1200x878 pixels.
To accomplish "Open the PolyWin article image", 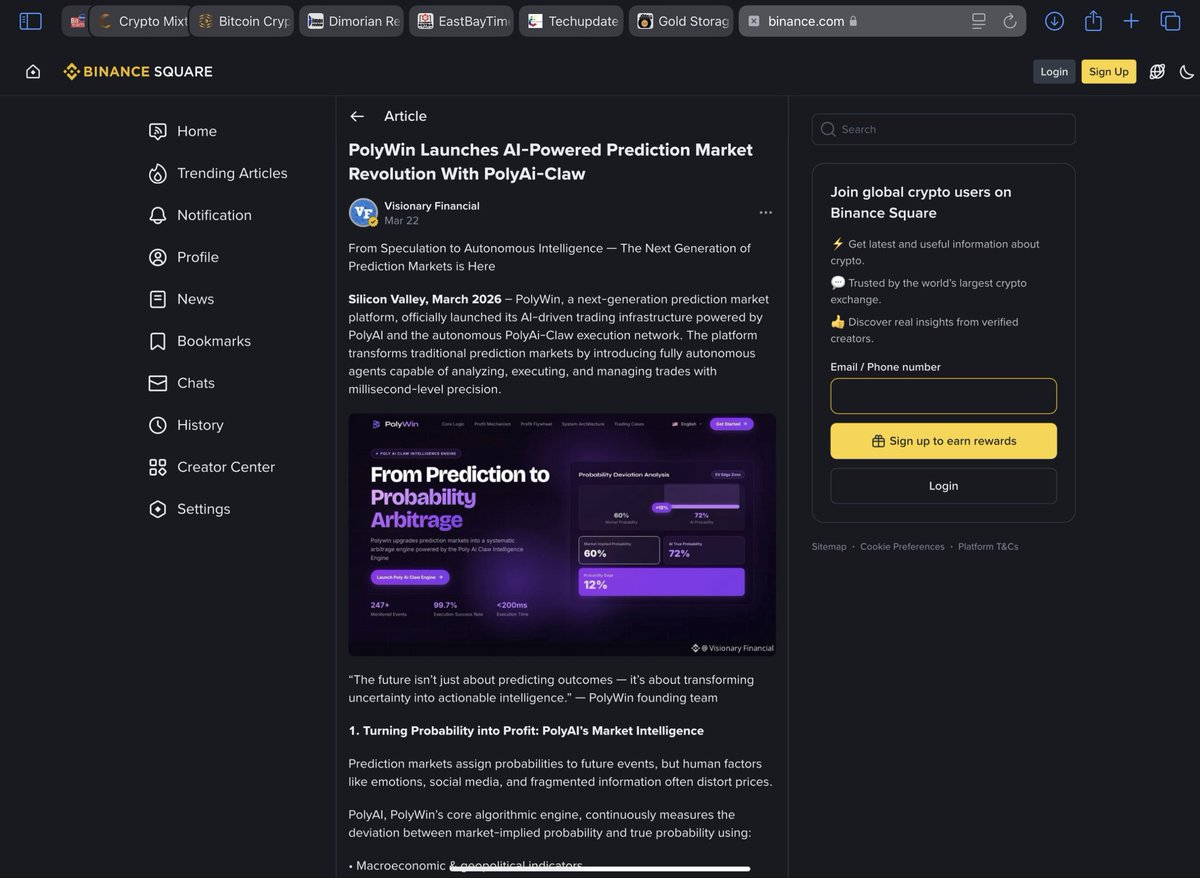I will point(562,535).
